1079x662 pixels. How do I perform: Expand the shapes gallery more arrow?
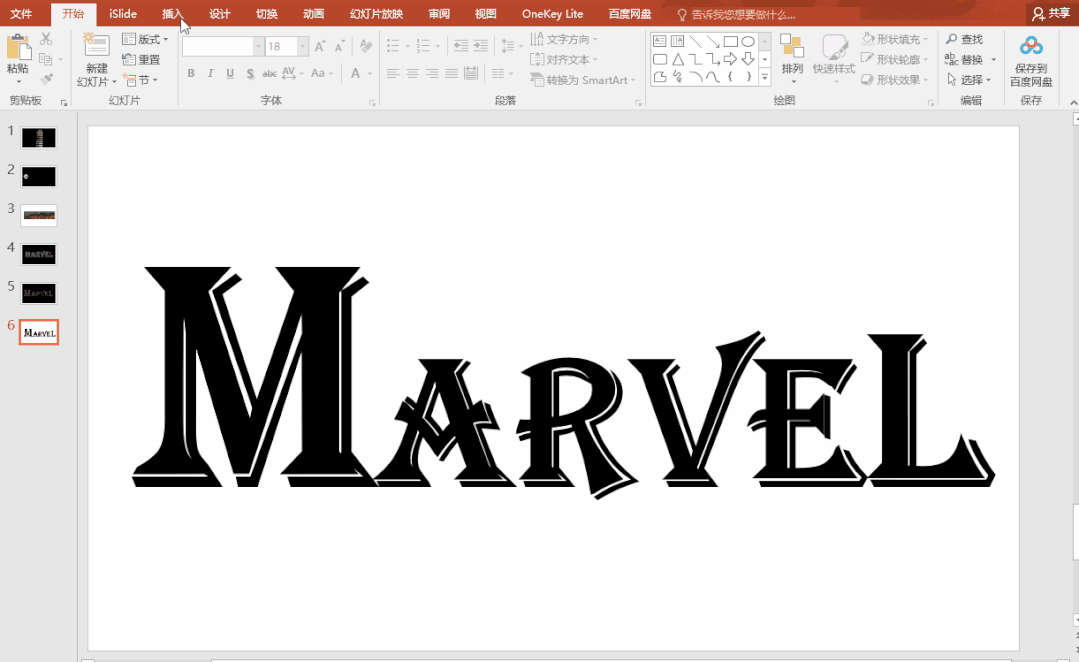click(x=764, y=78)
